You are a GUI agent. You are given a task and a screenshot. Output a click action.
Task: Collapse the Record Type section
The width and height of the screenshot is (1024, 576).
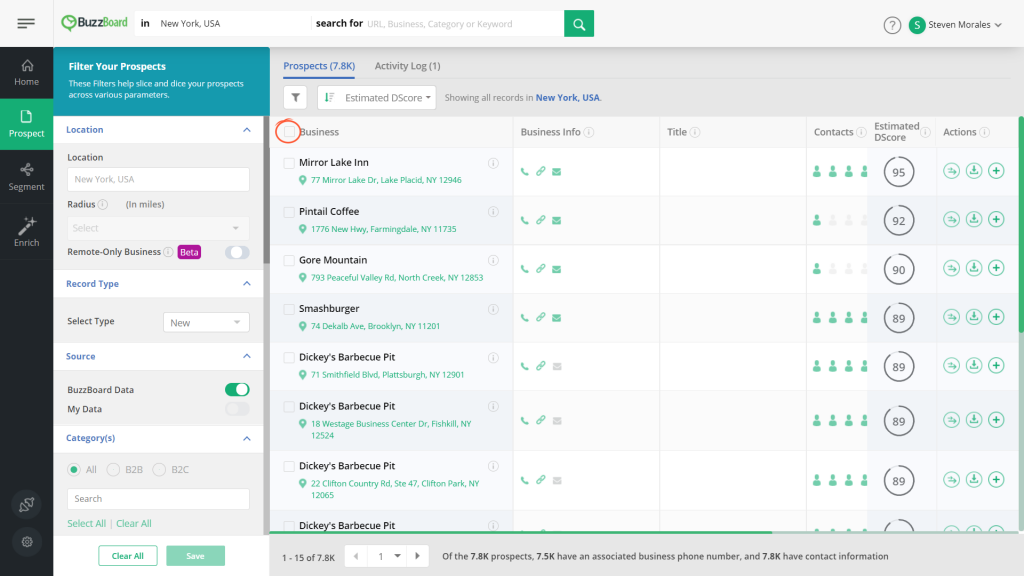coord(246,284)
